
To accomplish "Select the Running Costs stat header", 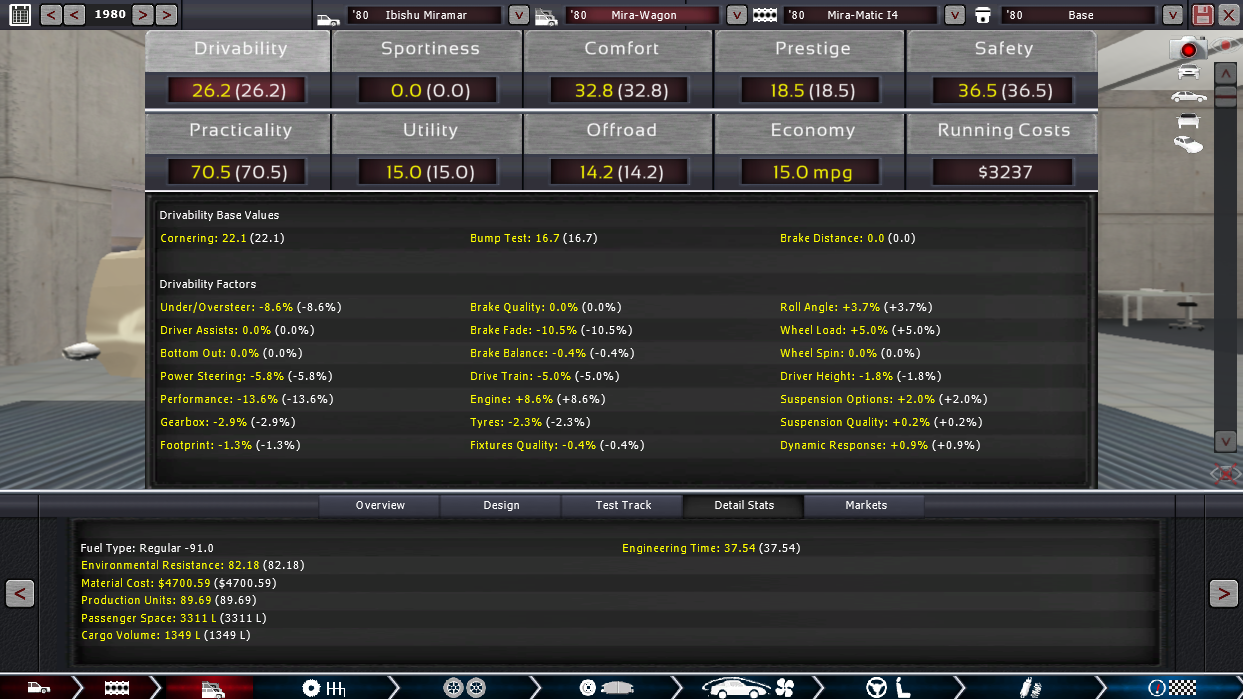I will (1003, 131).
